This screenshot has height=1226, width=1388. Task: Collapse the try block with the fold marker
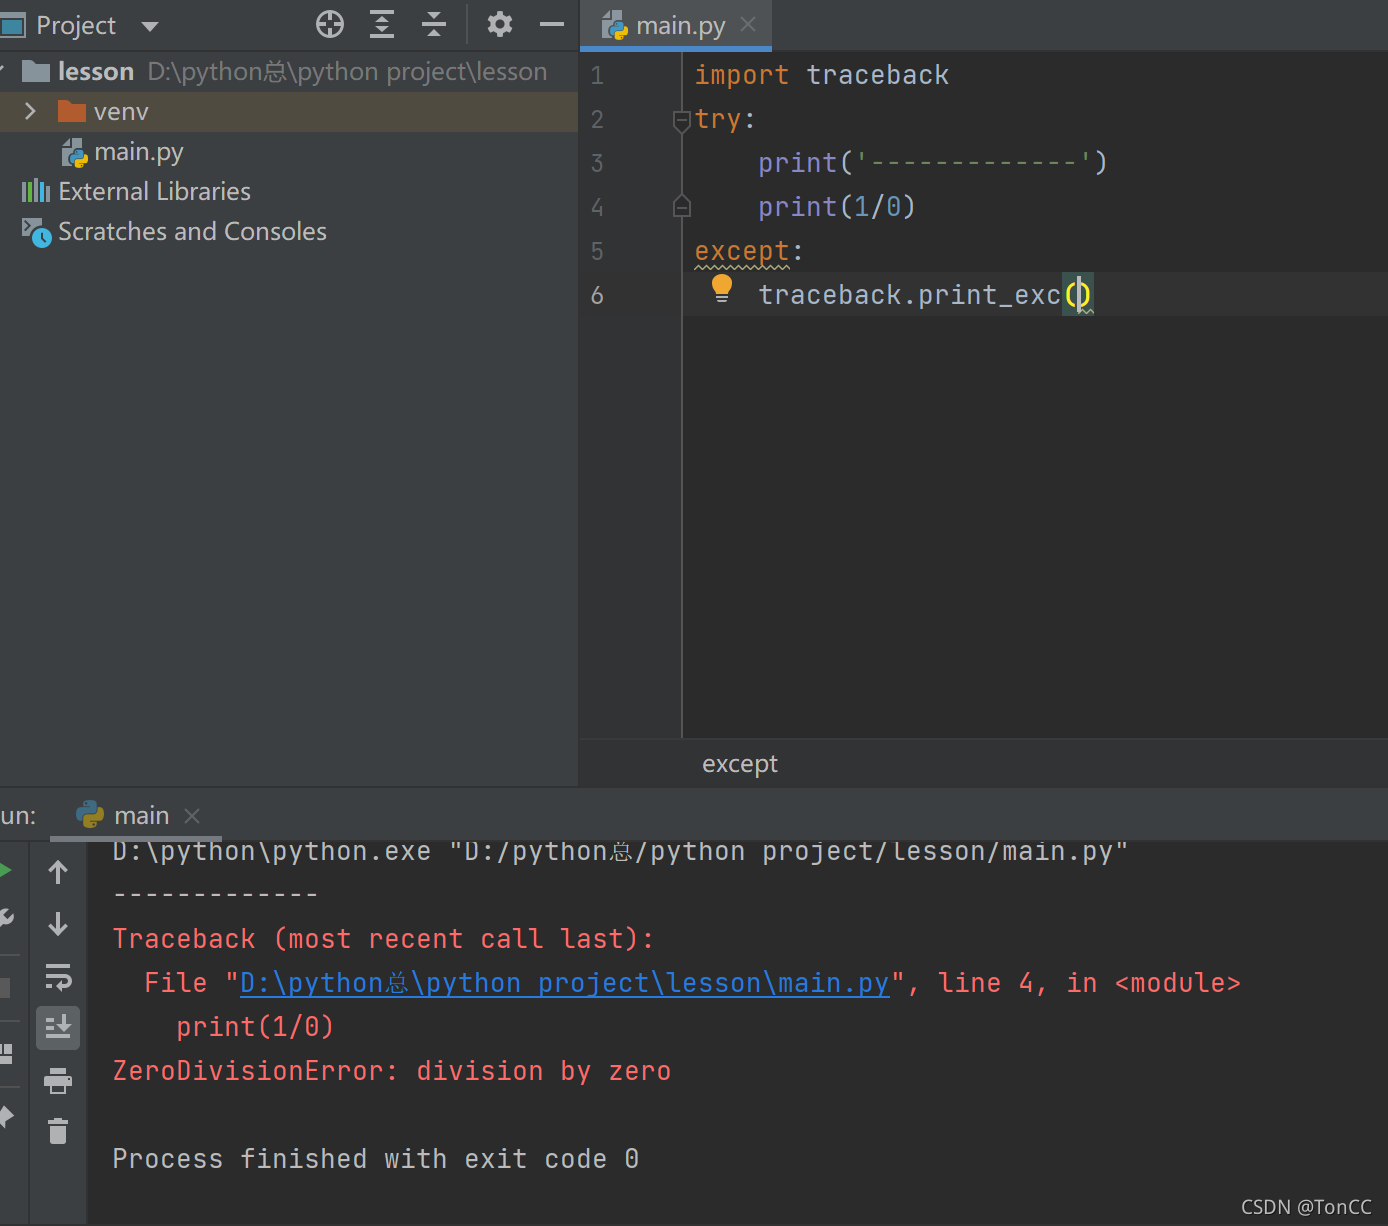(682, 121)
